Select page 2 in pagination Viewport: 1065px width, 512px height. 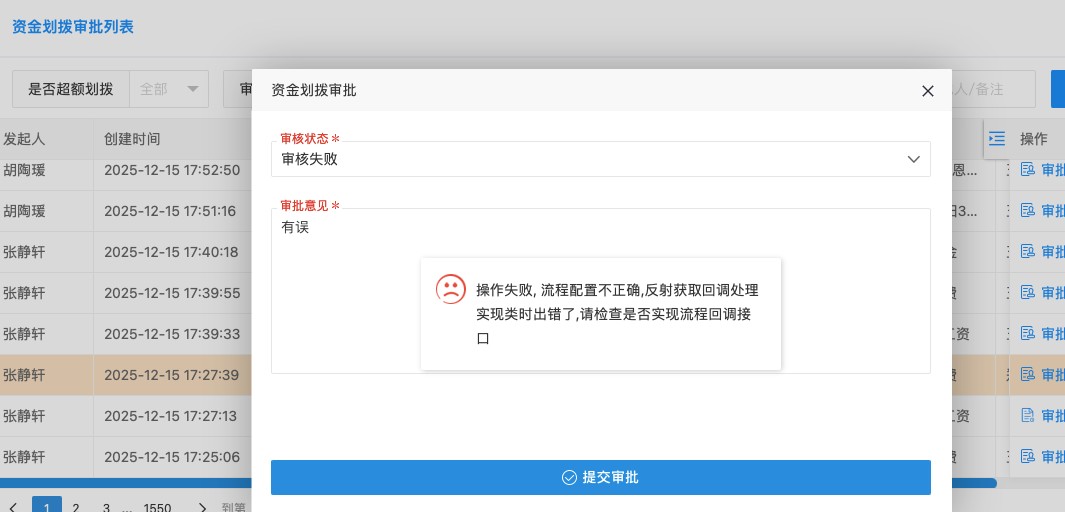(76, 507)
